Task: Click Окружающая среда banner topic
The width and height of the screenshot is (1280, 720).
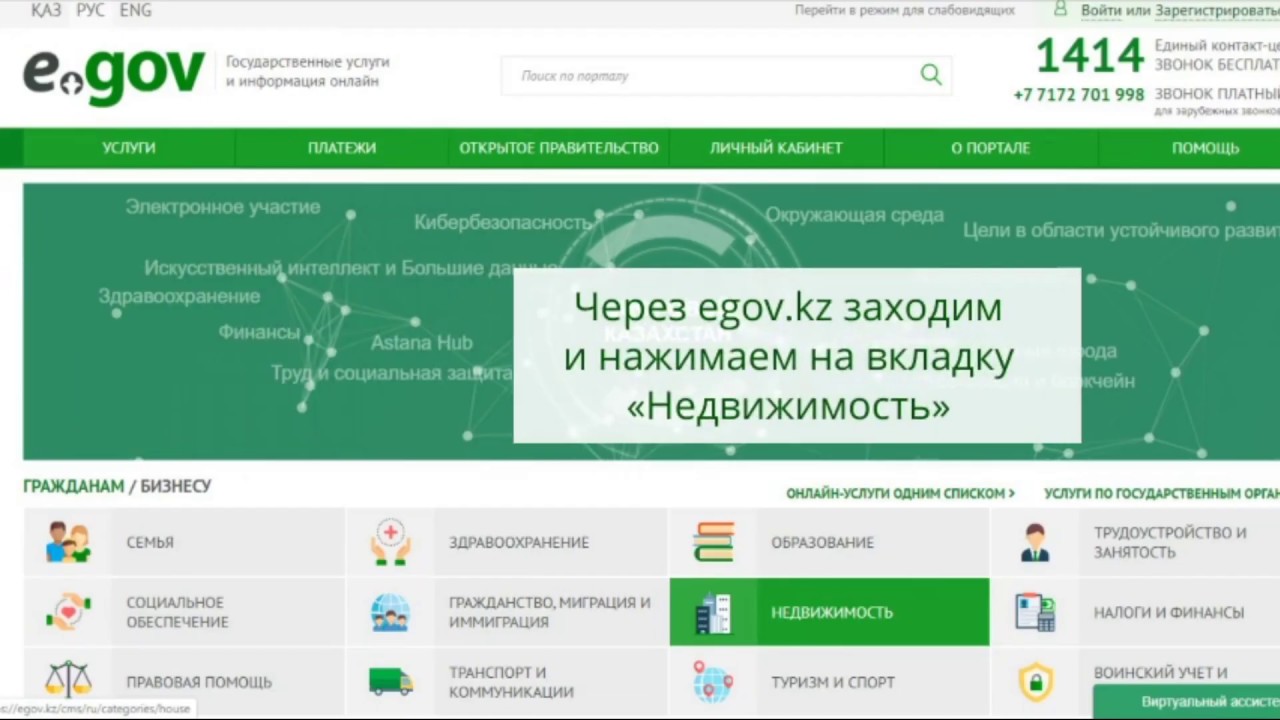Action: 855,215
